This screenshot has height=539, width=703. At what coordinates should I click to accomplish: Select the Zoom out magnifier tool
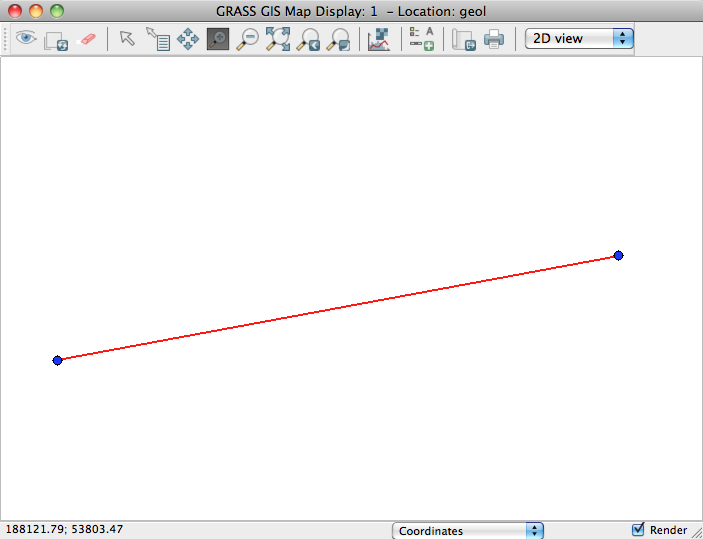(247, 40)
